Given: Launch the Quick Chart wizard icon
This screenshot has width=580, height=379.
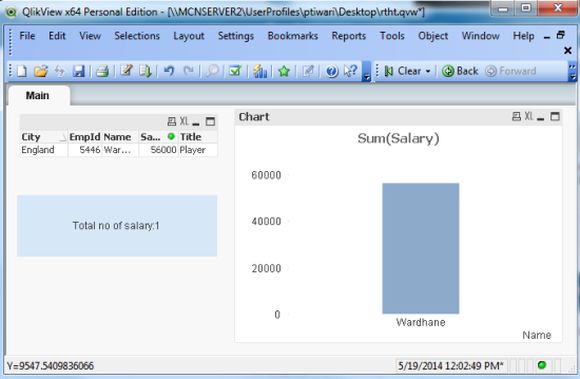Looking at the screenshot, I should point(260,71).
